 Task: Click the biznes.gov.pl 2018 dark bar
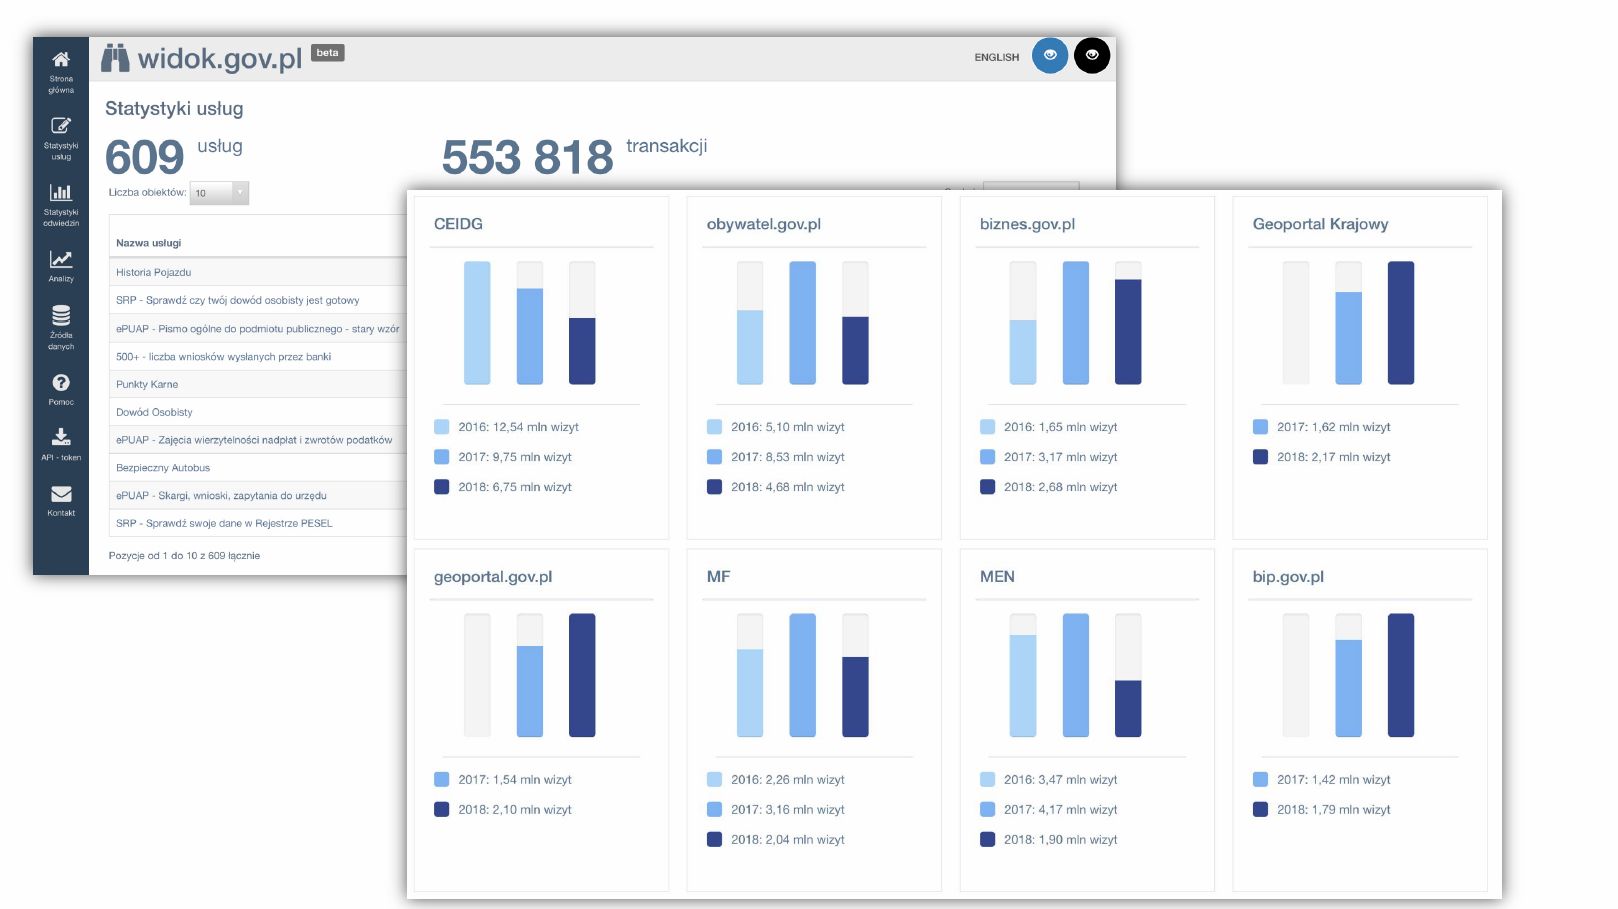click(1128, 332)
